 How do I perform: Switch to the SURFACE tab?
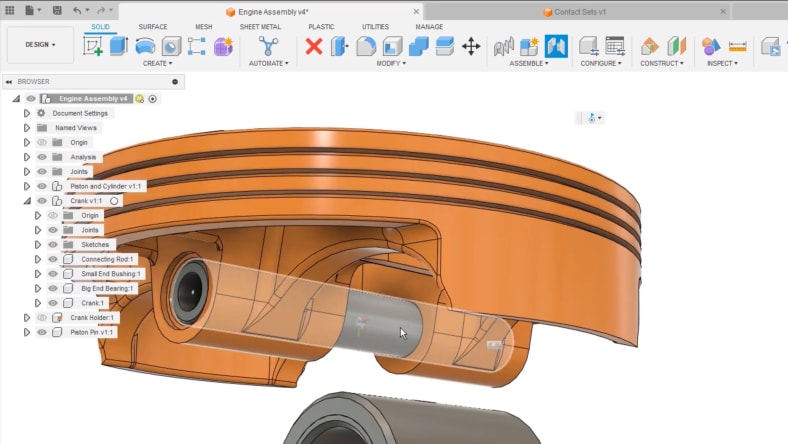click(153, 27)
